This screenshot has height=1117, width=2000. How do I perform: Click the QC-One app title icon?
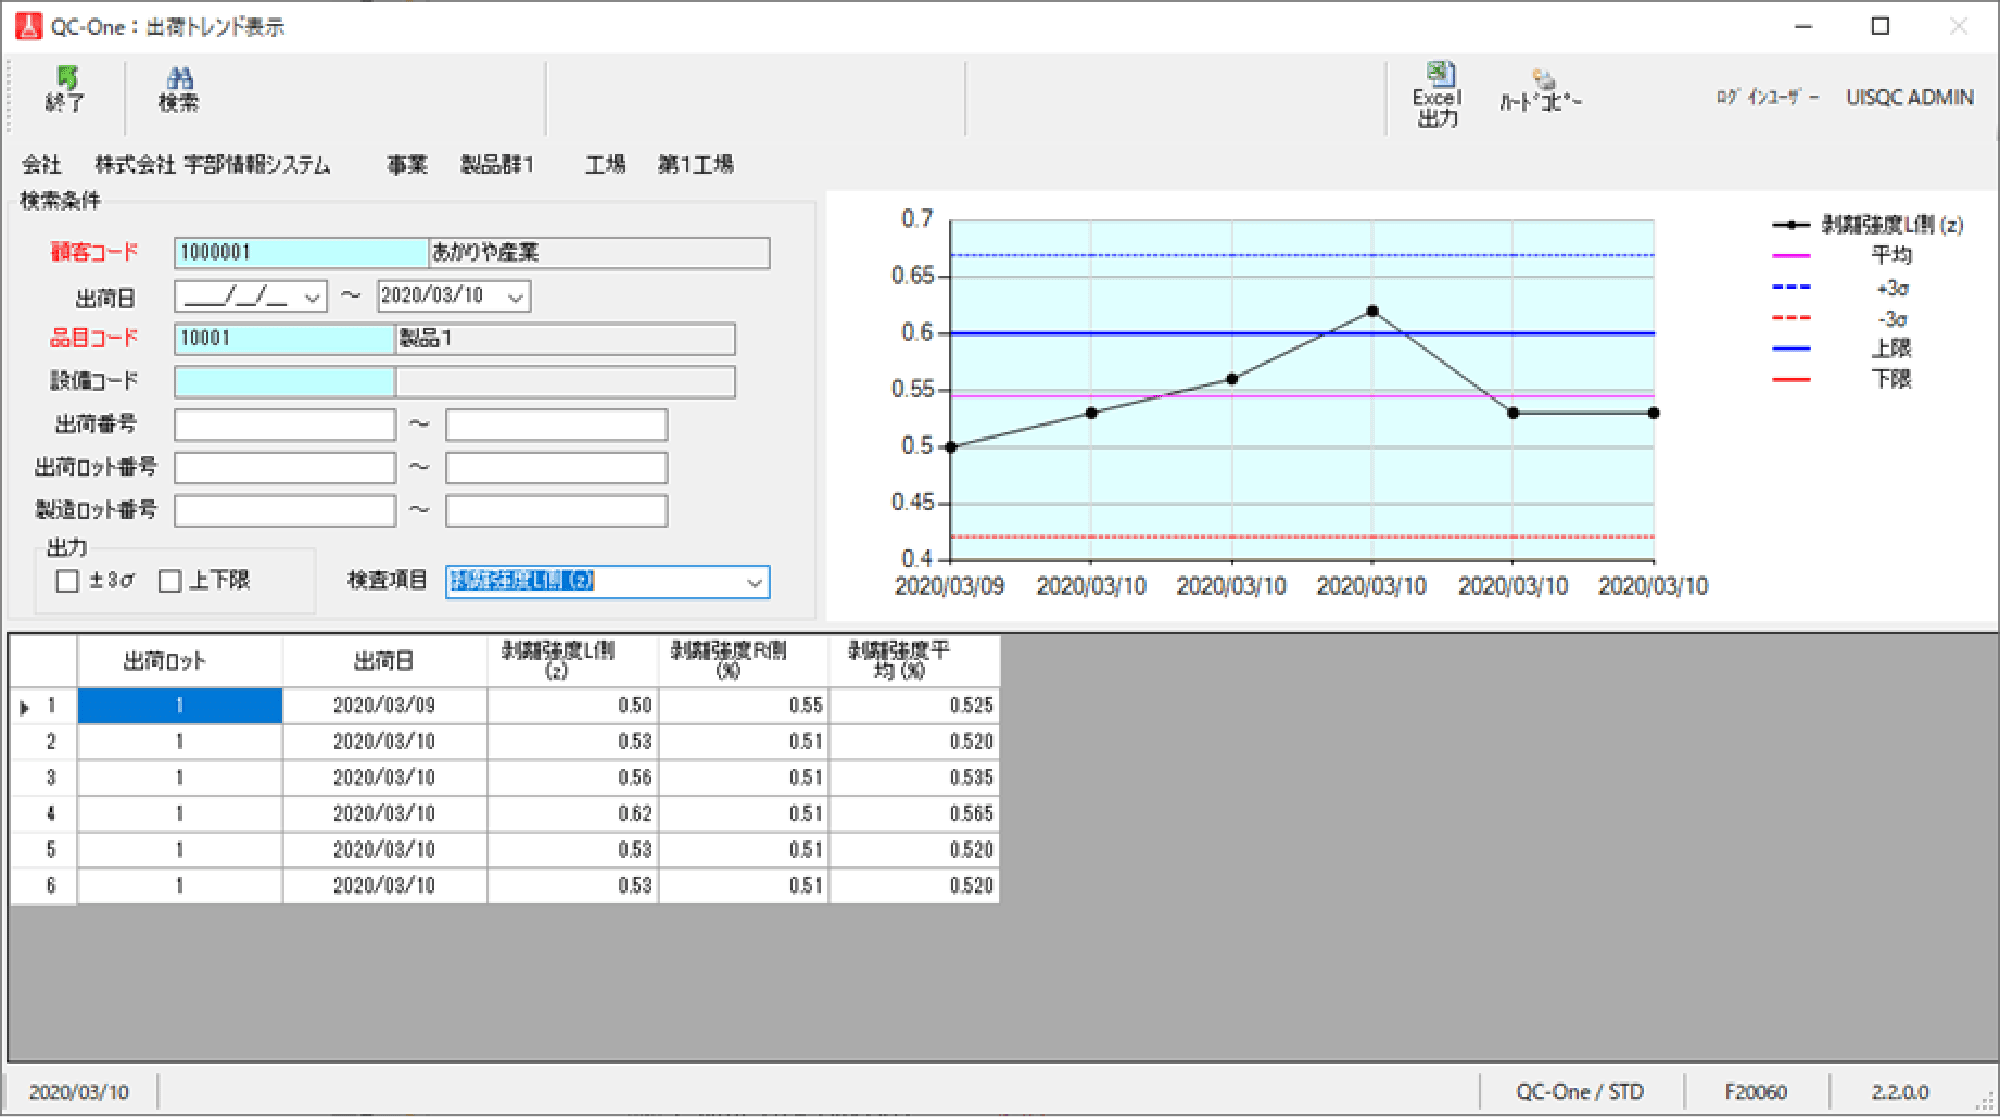[29, 26]
